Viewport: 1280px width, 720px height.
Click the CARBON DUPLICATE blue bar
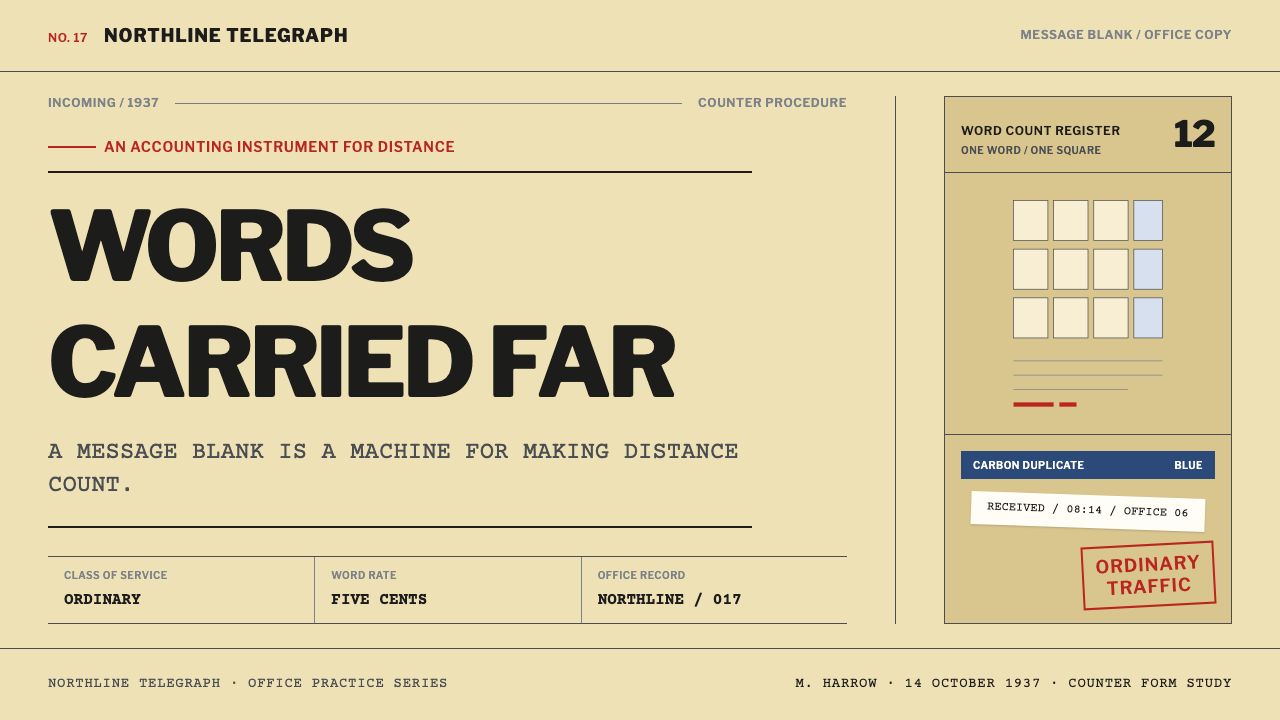1088,465
